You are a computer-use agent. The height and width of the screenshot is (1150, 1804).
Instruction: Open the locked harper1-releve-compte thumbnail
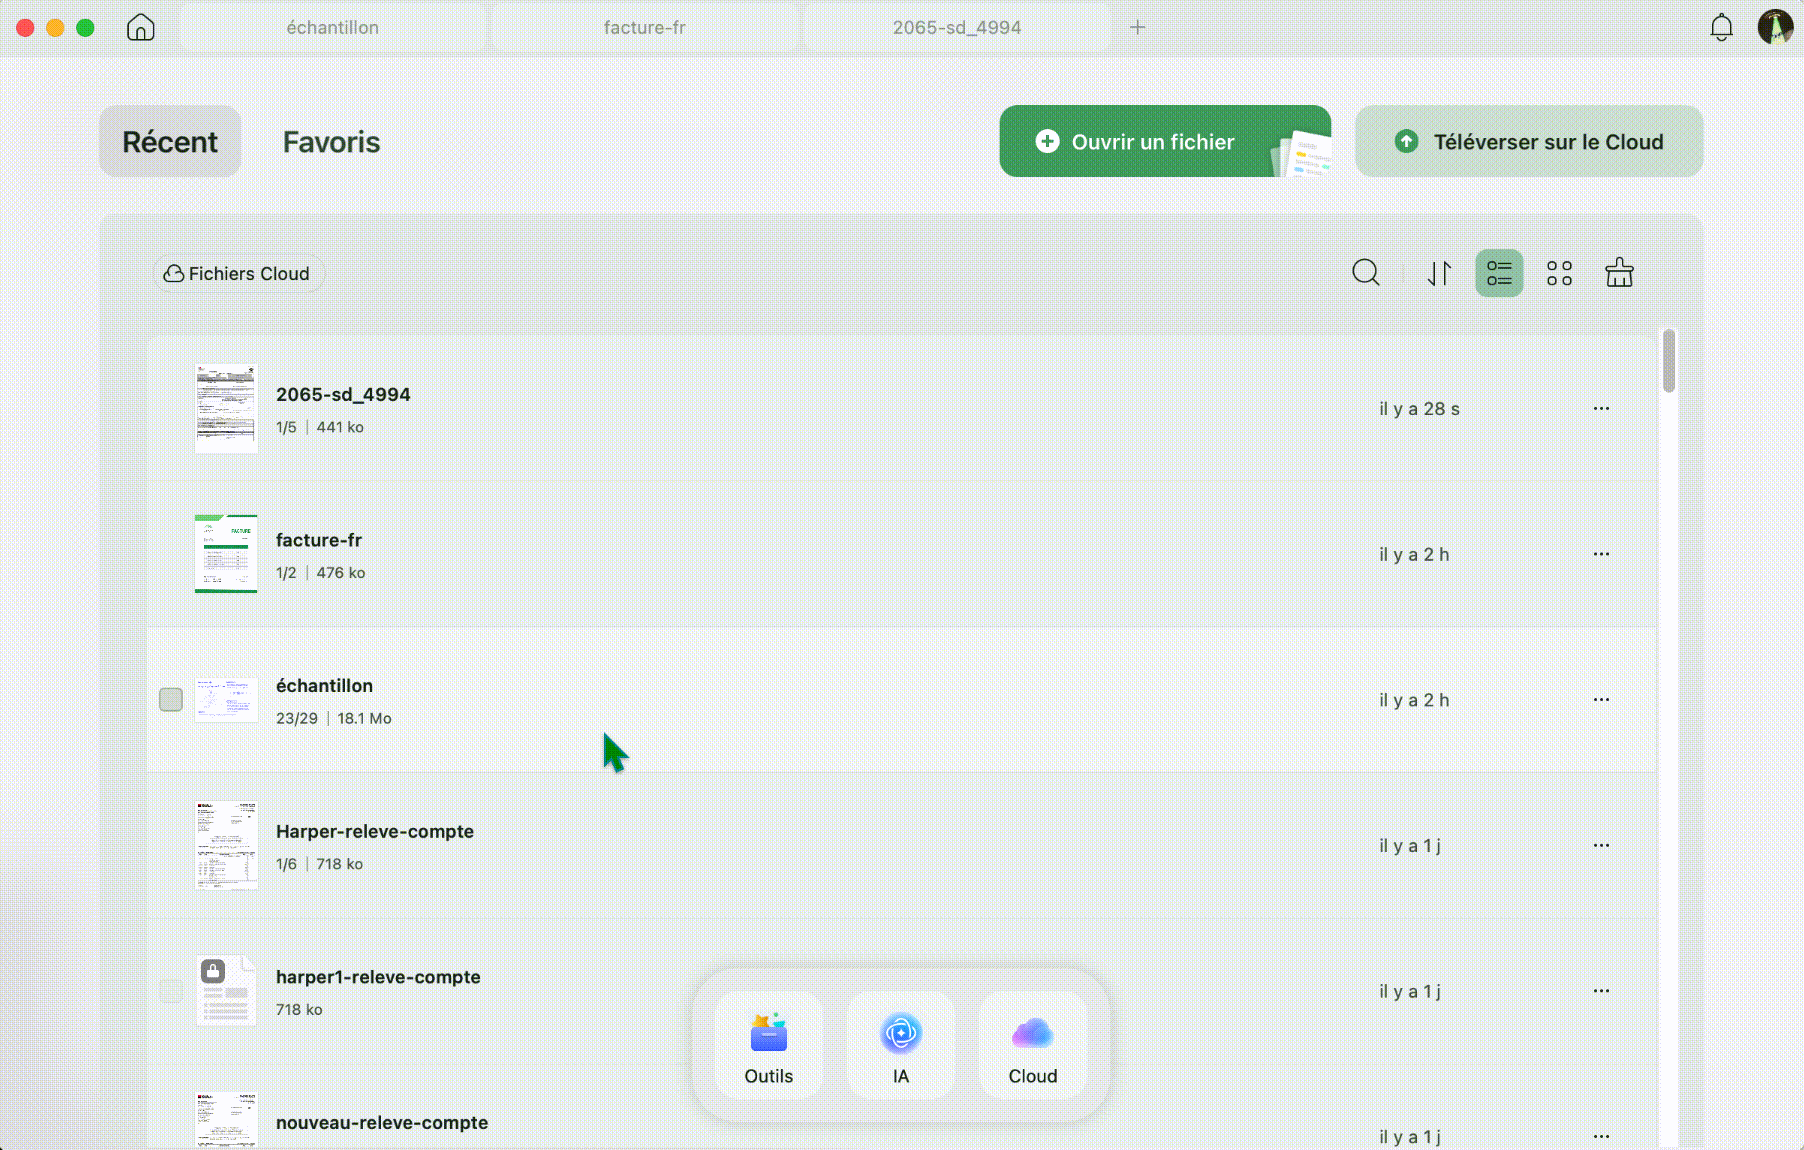[x=226, y=991]
